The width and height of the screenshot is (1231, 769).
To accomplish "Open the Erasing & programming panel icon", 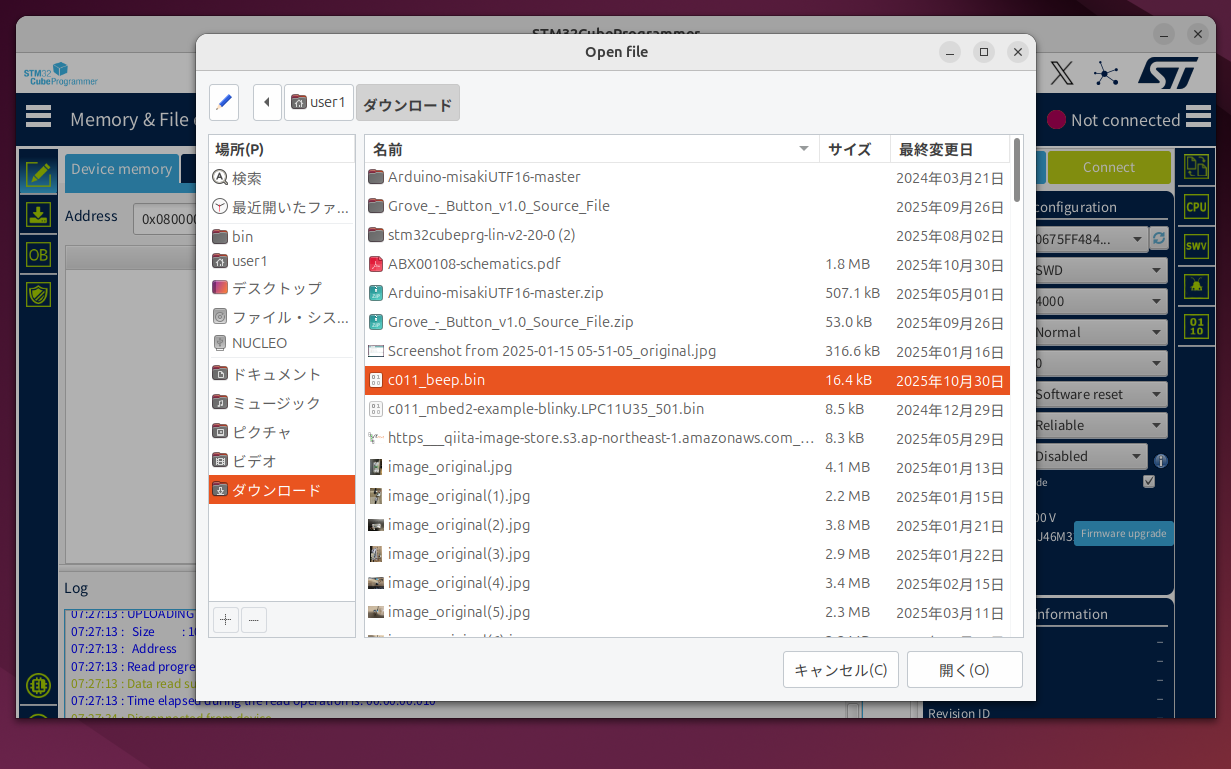I will click(38, 215).
